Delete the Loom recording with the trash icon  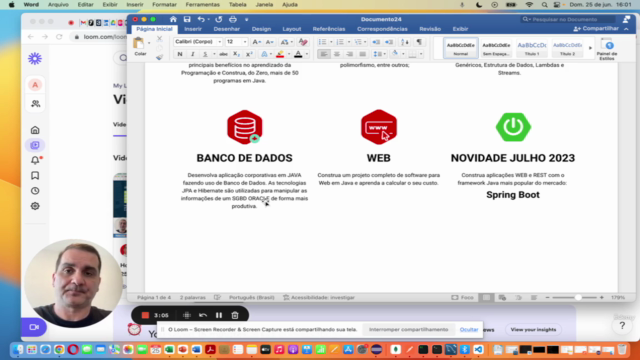[x=235, y=315]
